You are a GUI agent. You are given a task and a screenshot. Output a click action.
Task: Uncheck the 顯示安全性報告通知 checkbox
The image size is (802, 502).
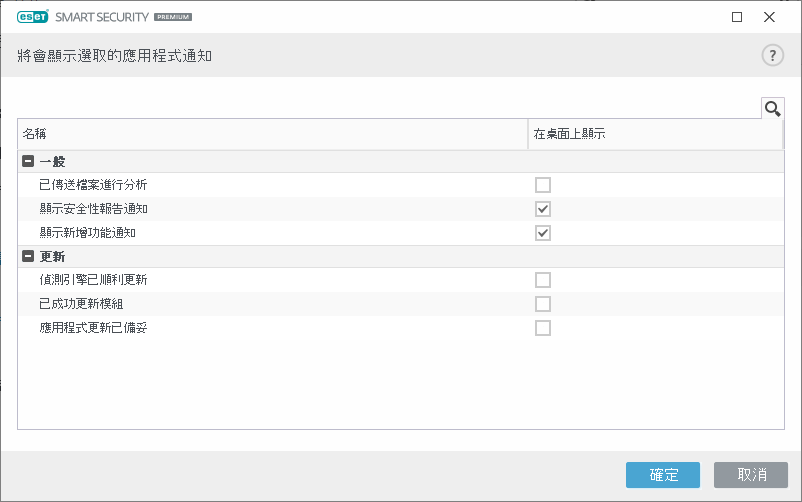coord(543,209)
